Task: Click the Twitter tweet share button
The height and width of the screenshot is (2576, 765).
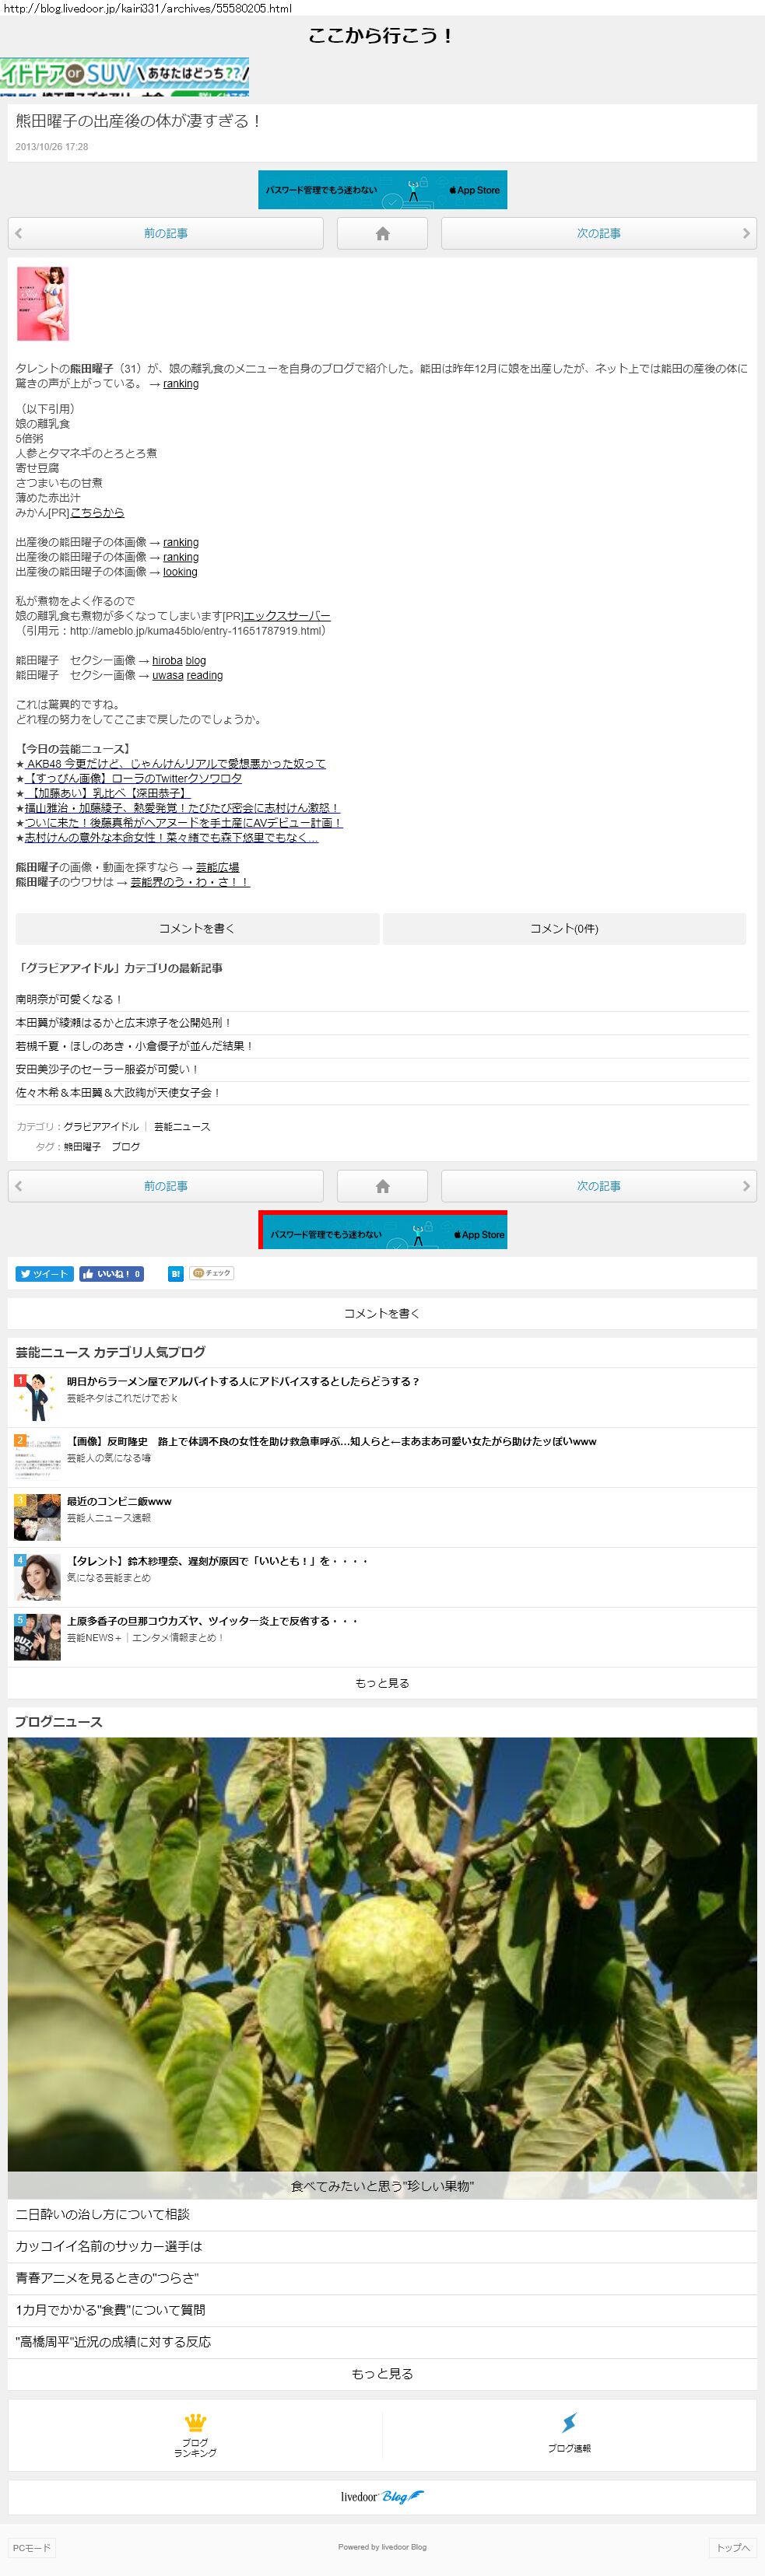Action: point(44,1273)
